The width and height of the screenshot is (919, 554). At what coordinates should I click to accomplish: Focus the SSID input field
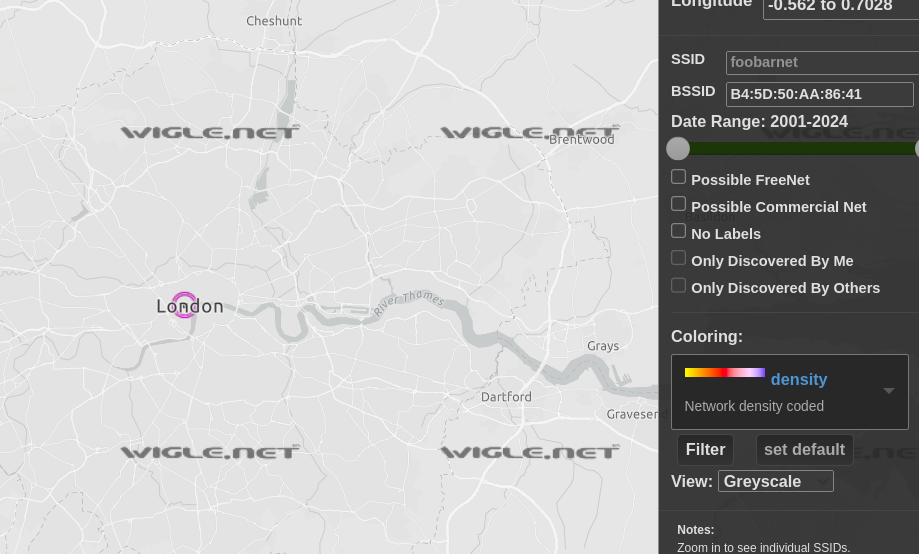(821, 62)
